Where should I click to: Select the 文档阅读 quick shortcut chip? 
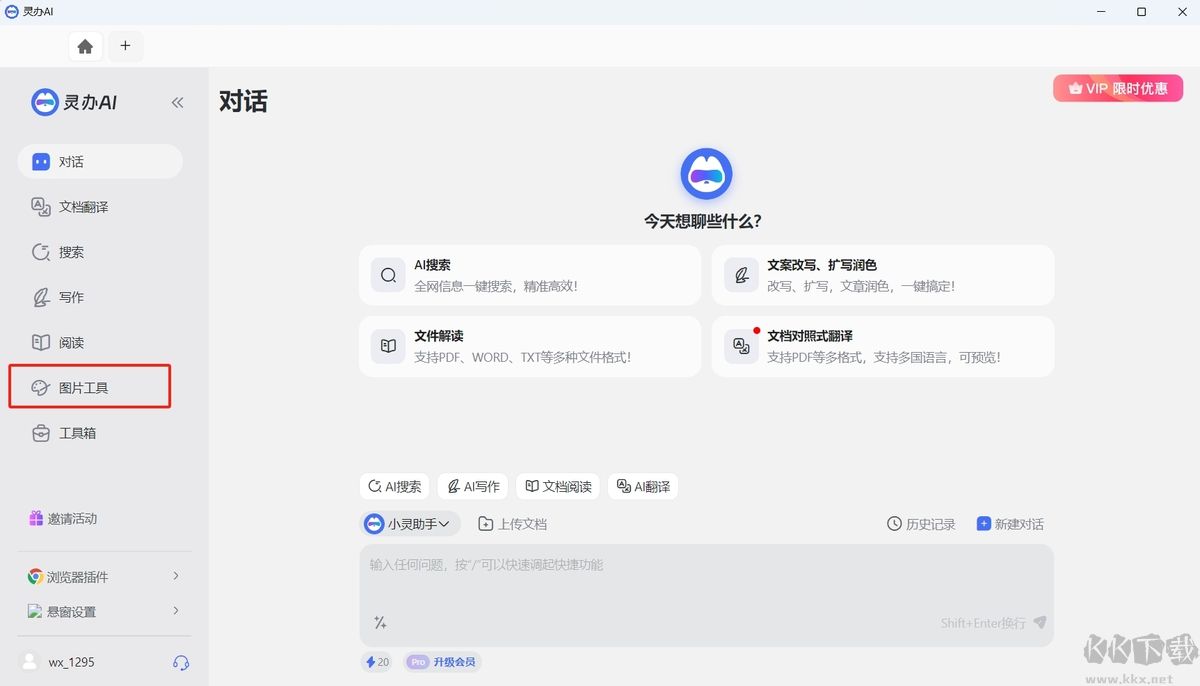click(x=558, y=486)
